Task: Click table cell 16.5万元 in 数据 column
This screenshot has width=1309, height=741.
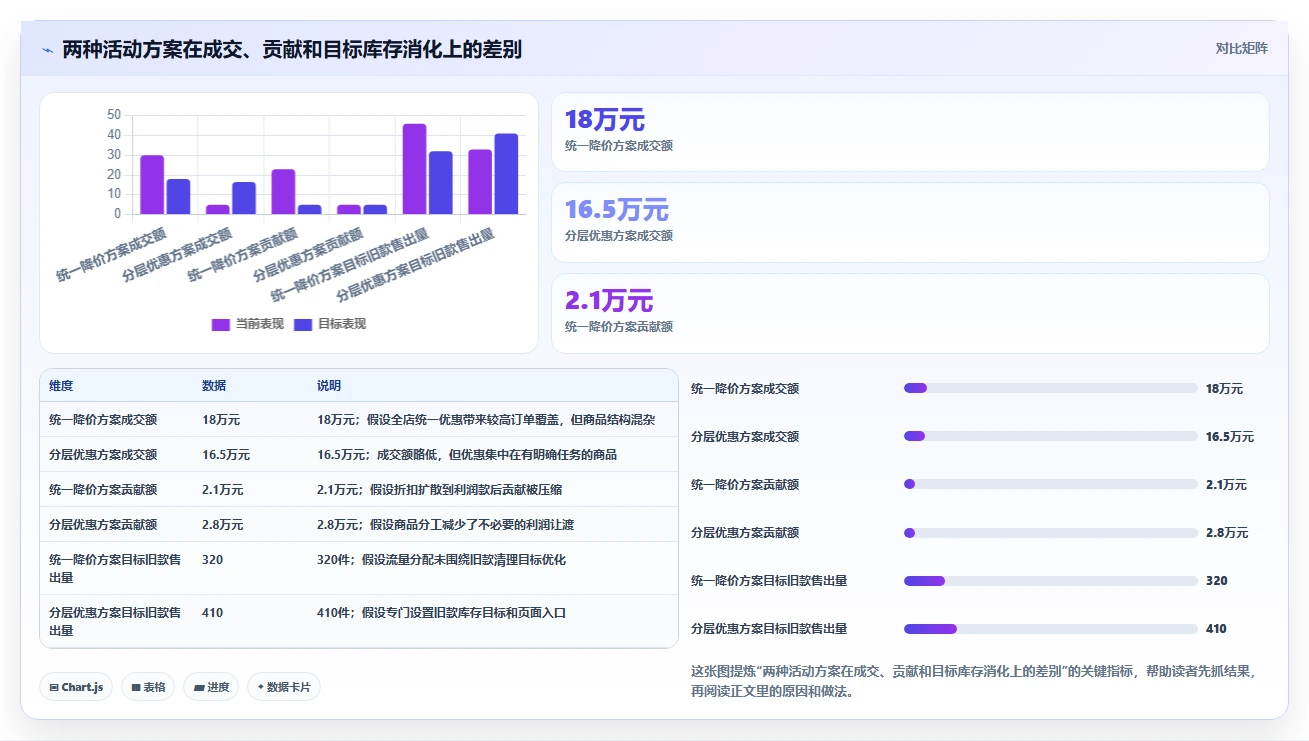Action: coord(226,455)
